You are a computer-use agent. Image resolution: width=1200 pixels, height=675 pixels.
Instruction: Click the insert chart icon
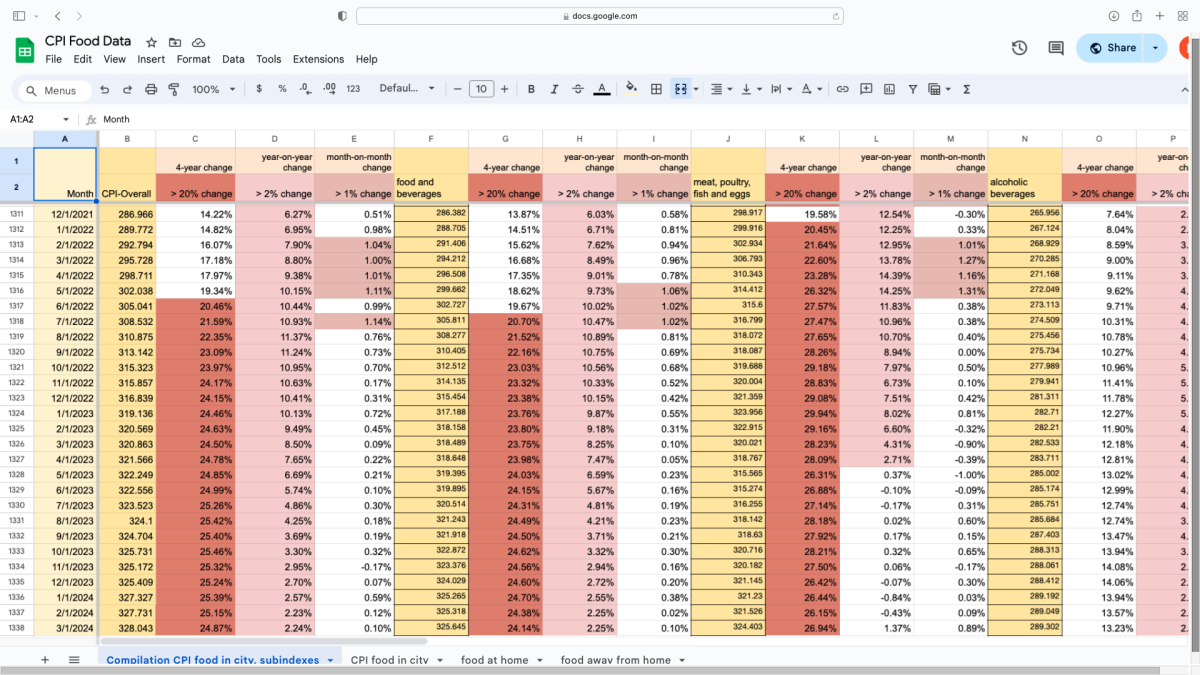pos(889,89)
